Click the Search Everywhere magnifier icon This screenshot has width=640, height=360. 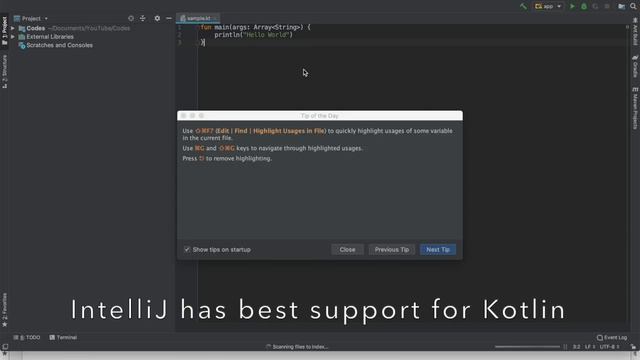(633, 6)
